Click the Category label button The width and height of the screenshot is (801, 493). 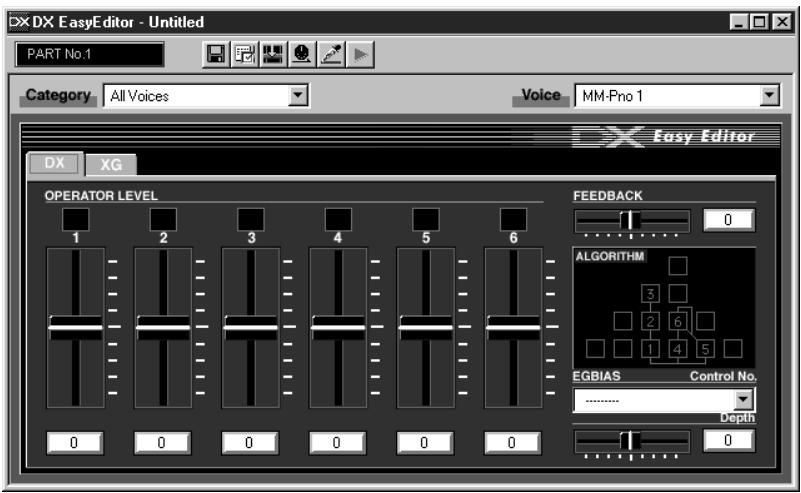[58, 96]
